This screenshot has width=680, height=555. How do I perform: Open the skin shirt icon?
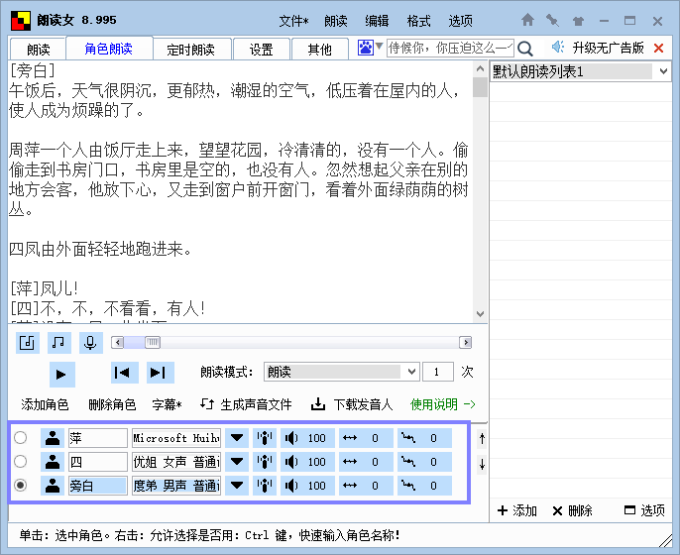click(578, 21)
